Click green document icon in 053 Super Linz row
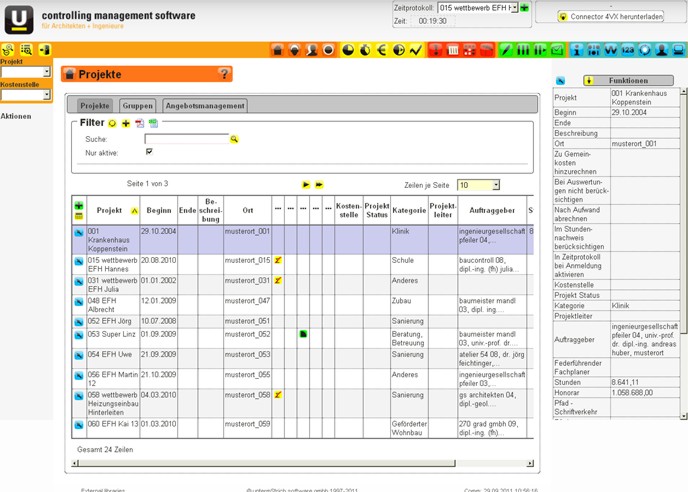 coord(303,334)
